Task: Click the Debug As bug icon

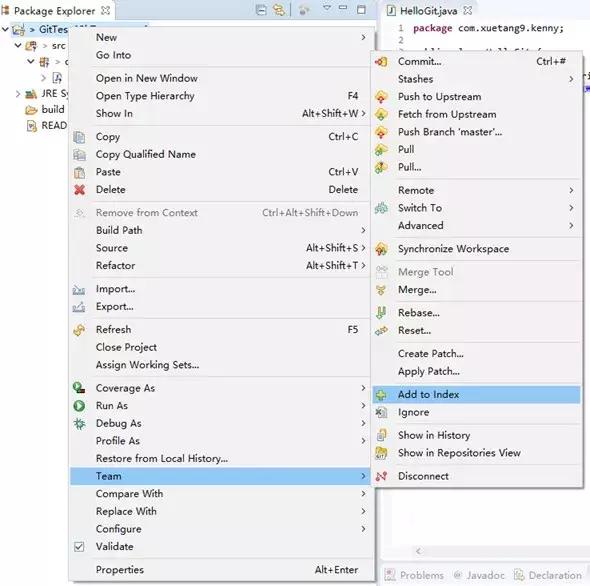Action: coord(79,424)
